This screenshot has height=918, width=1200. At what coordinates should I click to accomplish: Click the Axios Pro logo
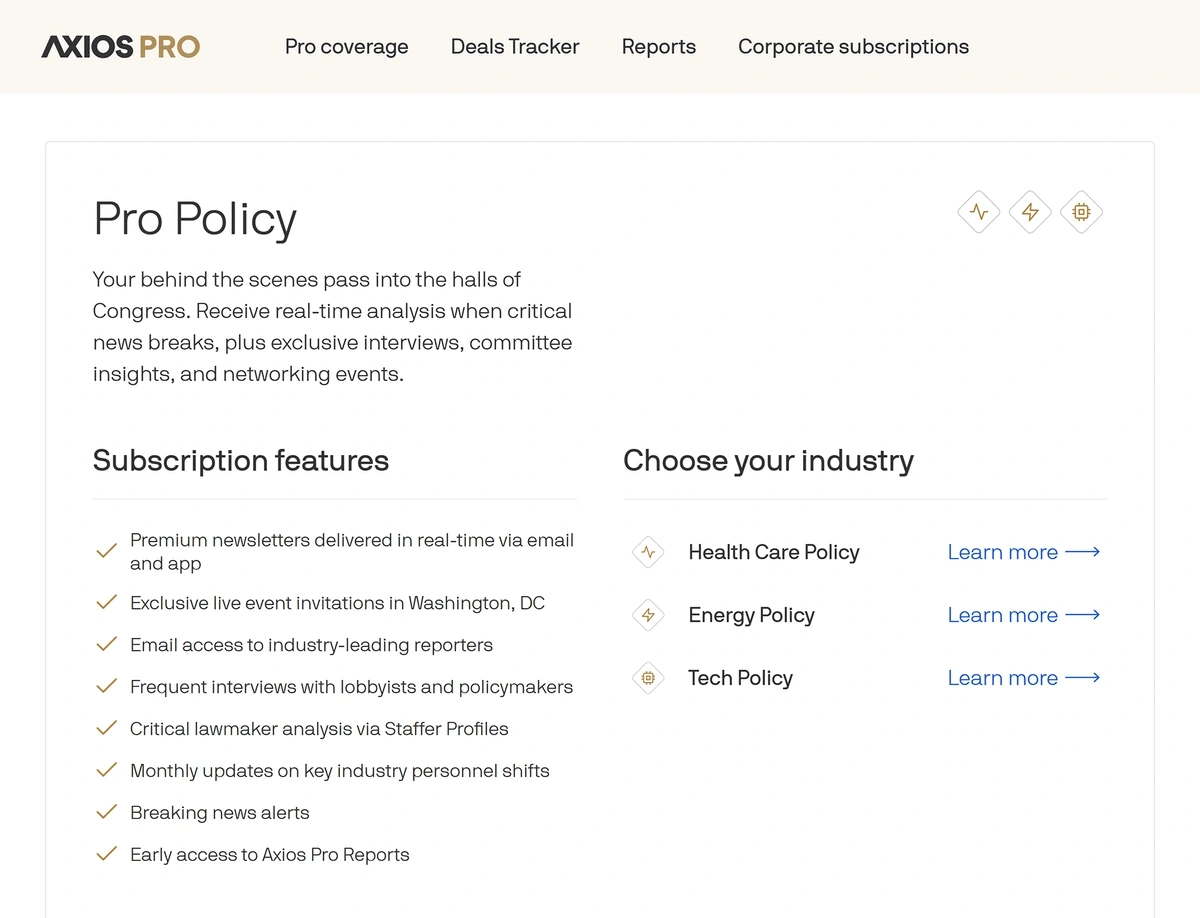coord(121,47)
